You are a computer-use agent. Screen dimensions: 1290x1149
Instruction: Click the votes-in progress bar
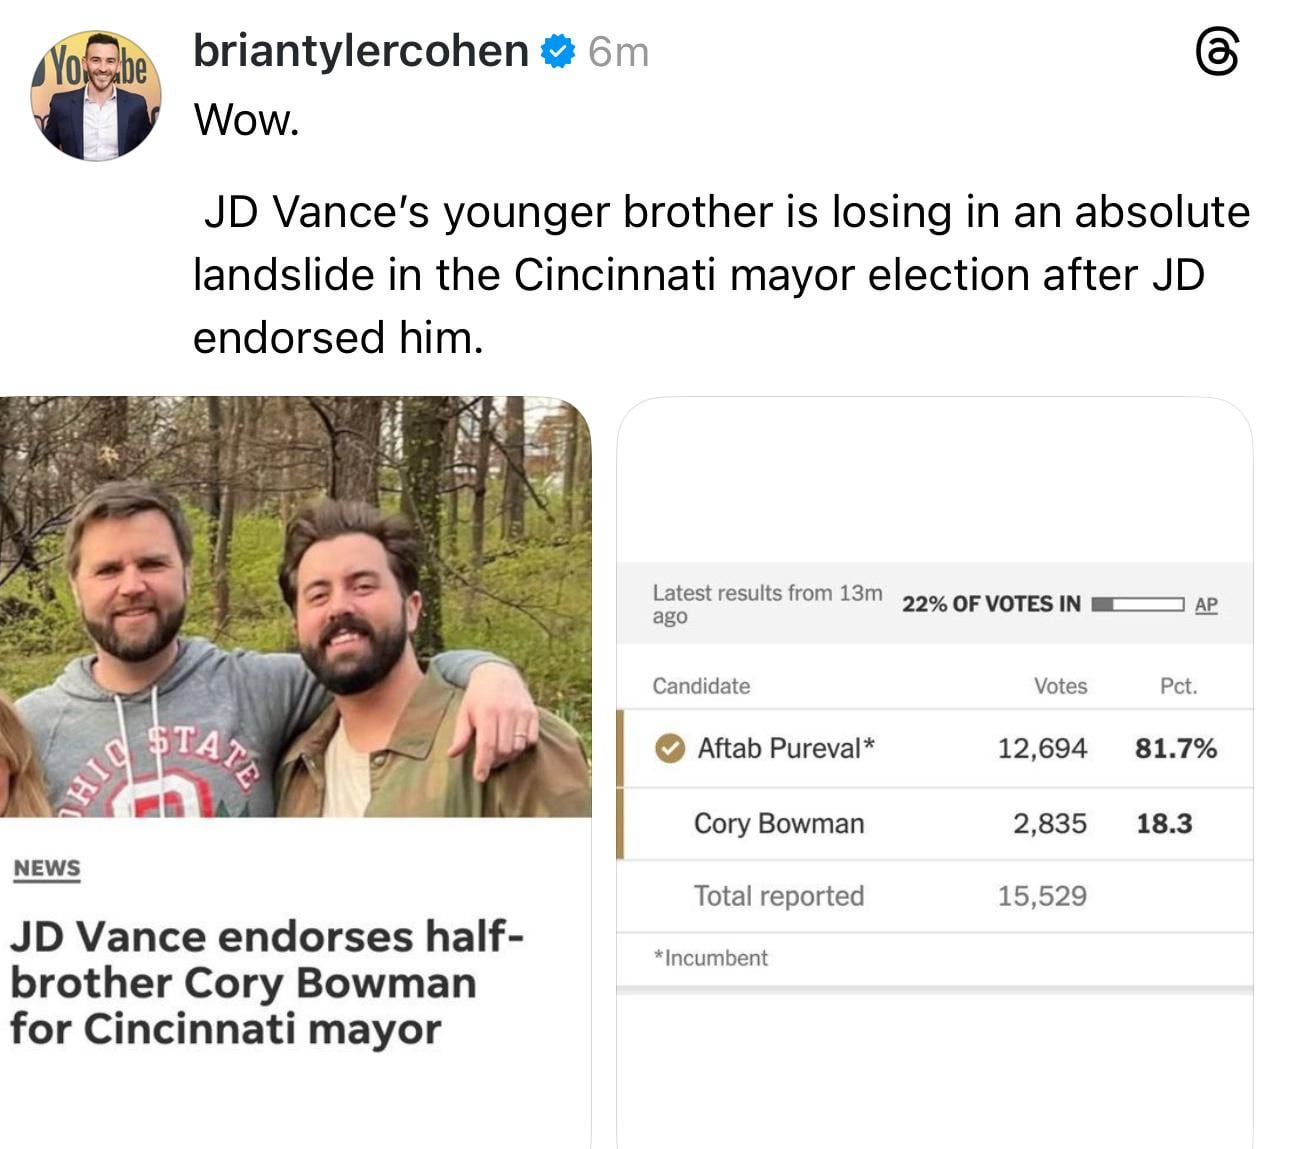(1137, 604)
